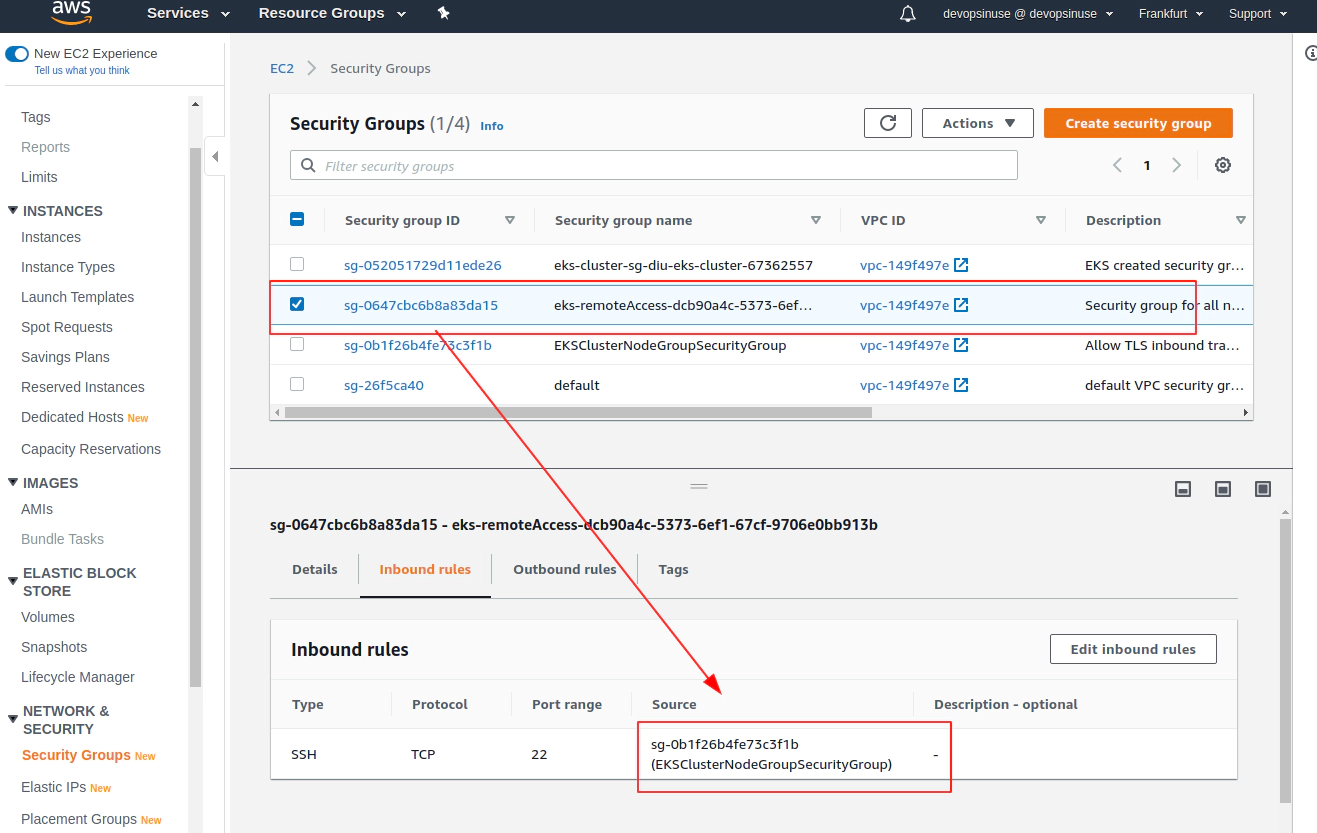Viewport: 1317px width, 833px height.
Task: Open the Actions dropdown button
Action: tap(979, 123)
